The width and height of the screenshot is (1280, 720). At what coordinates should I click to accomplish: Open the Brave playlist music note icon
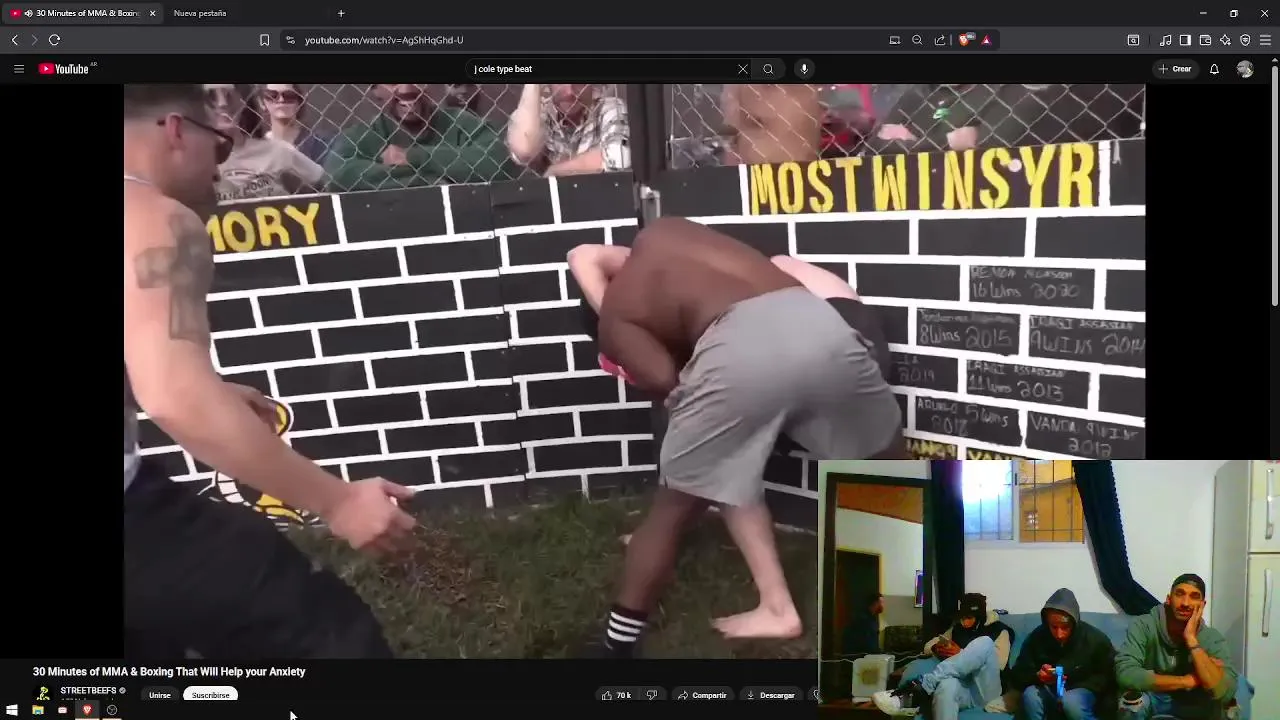click(x=1166, y=40)
